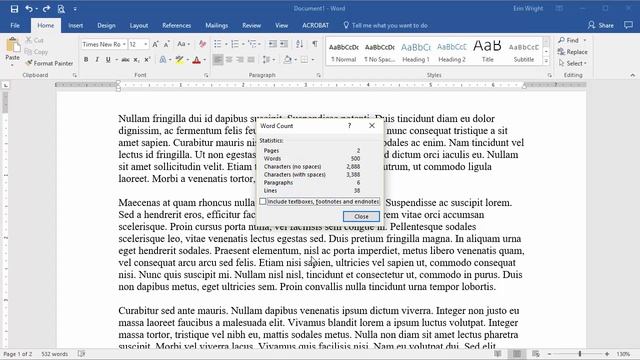Click the Word Count dialog help button
The width and height of the screenshot is (640, 360).
point(349,126)
